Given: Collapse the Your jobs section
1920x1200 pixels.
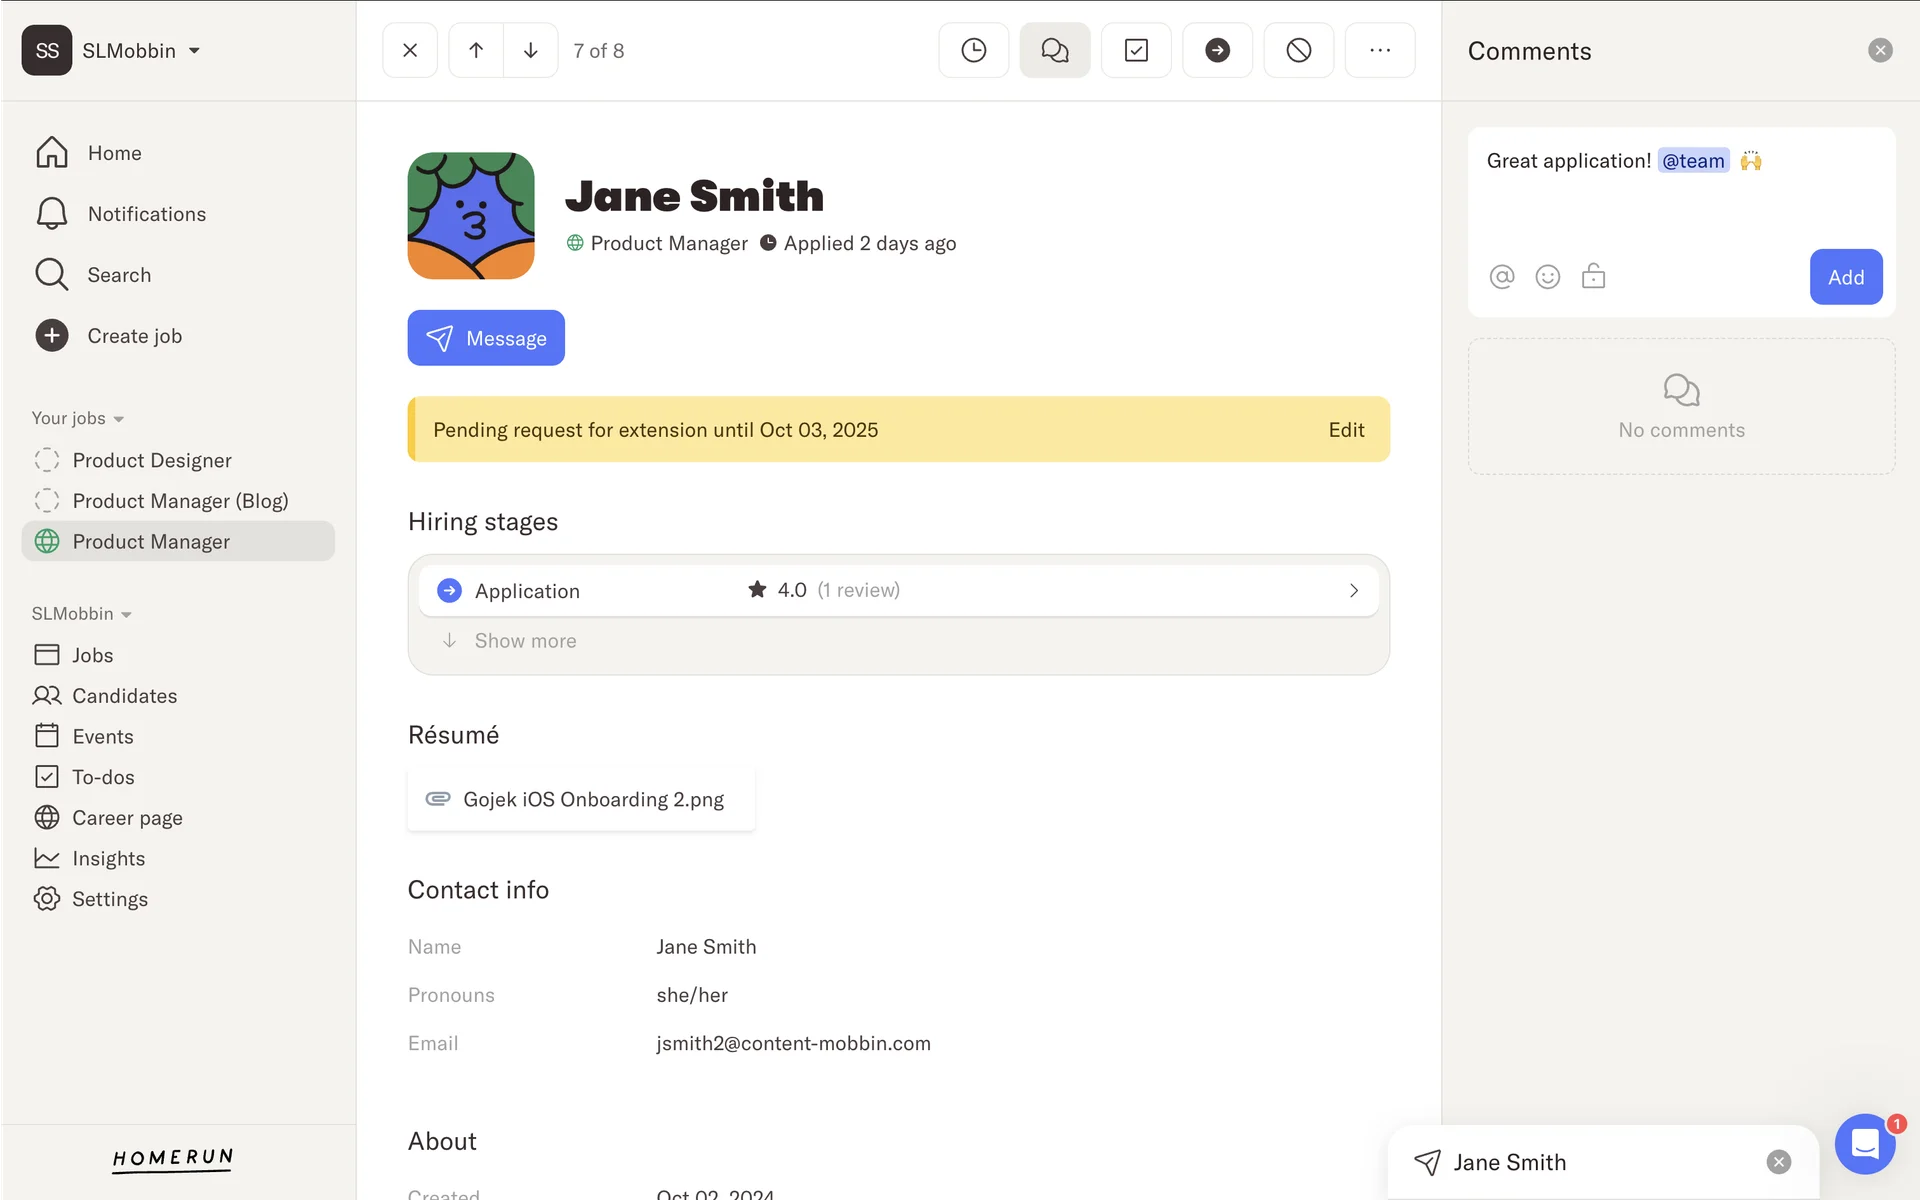Looking at the screenshot, I should point(78,418).
